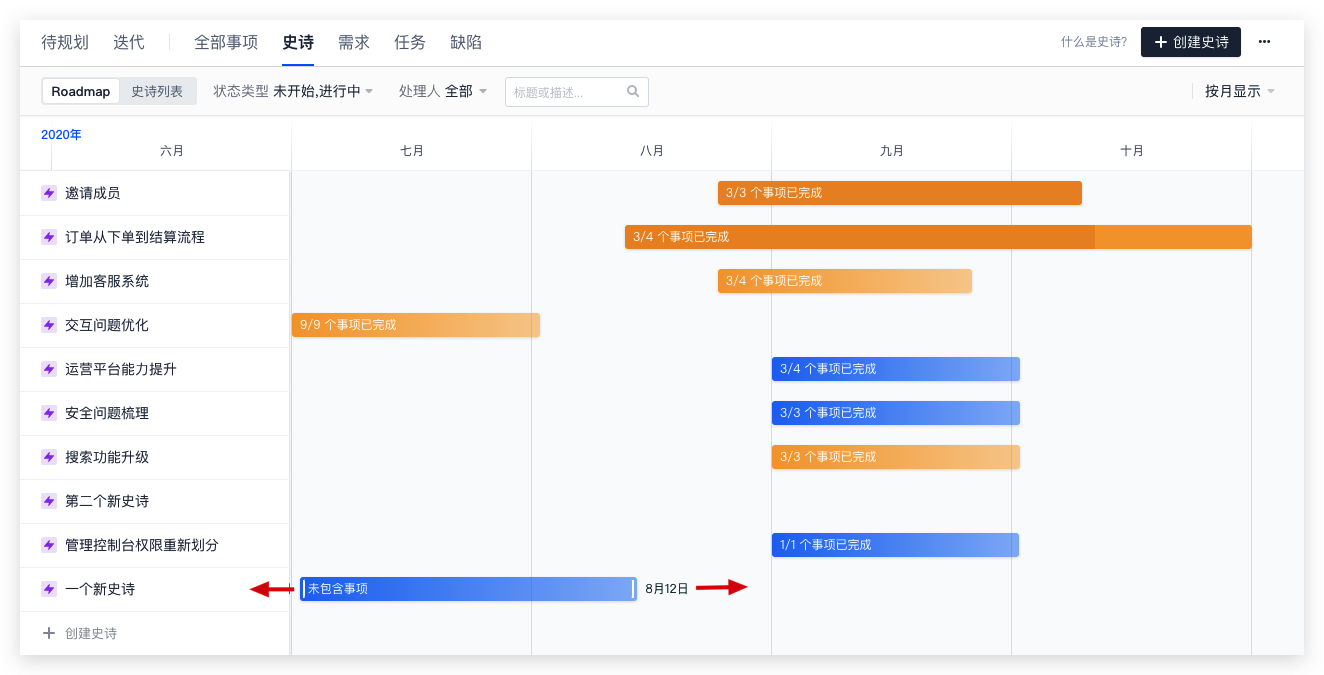
Task: Switch to 史诗列表 view
Action: tap(157, 91)
